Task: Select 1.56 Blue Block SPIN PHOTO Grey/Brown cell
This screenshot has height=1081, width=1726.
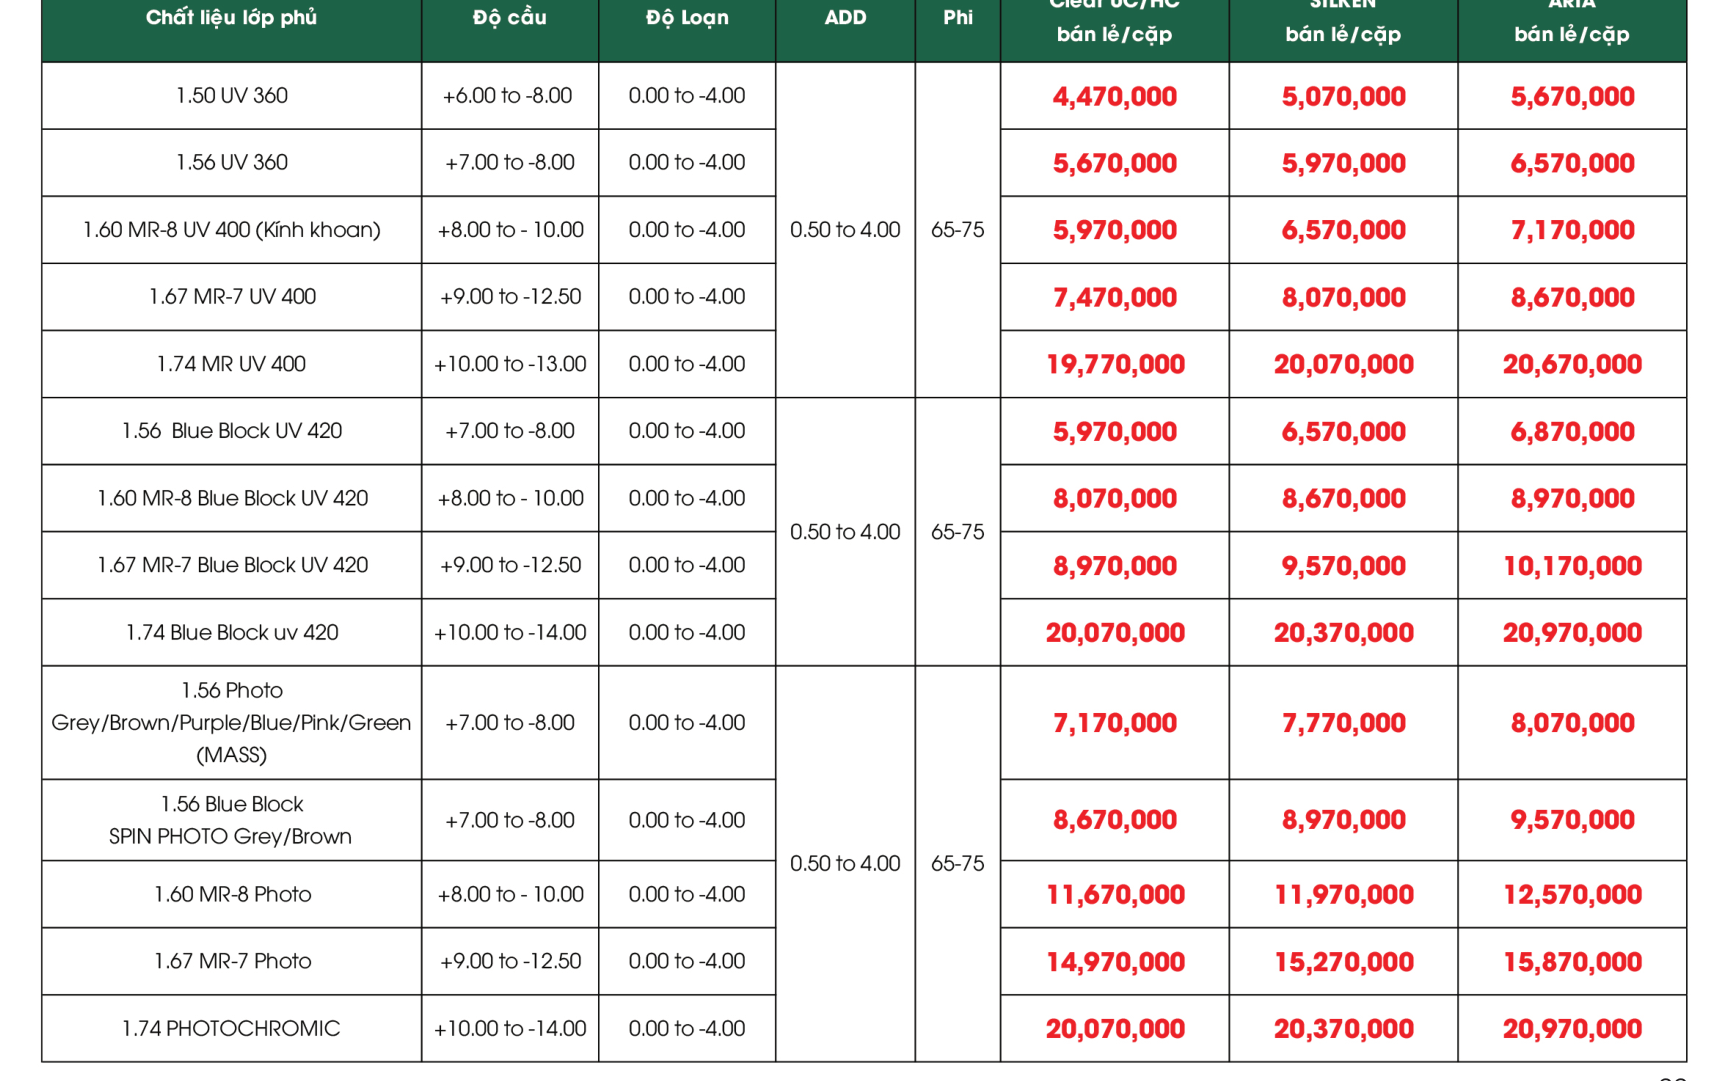Action: pyautogui.click(x=232, y=820)
